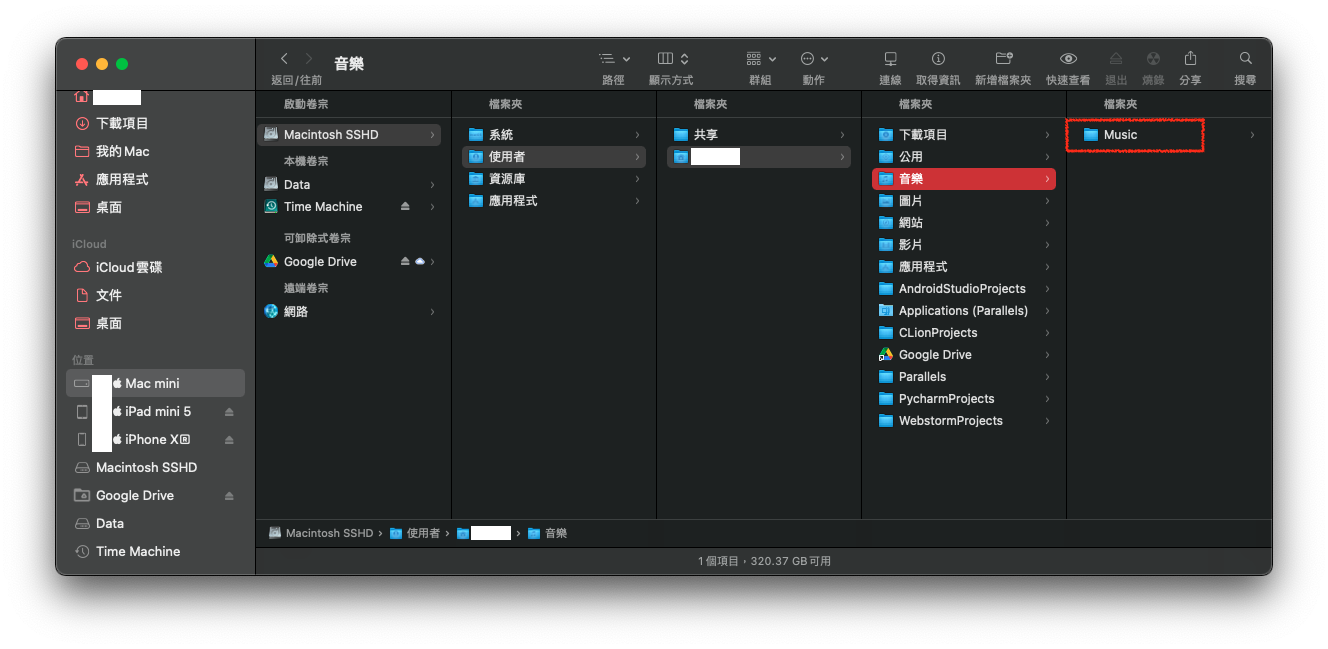This screenshot has height=649, width=1328.
Task: Select Downloads in the sidebar
Action: [x=122, y=123]
